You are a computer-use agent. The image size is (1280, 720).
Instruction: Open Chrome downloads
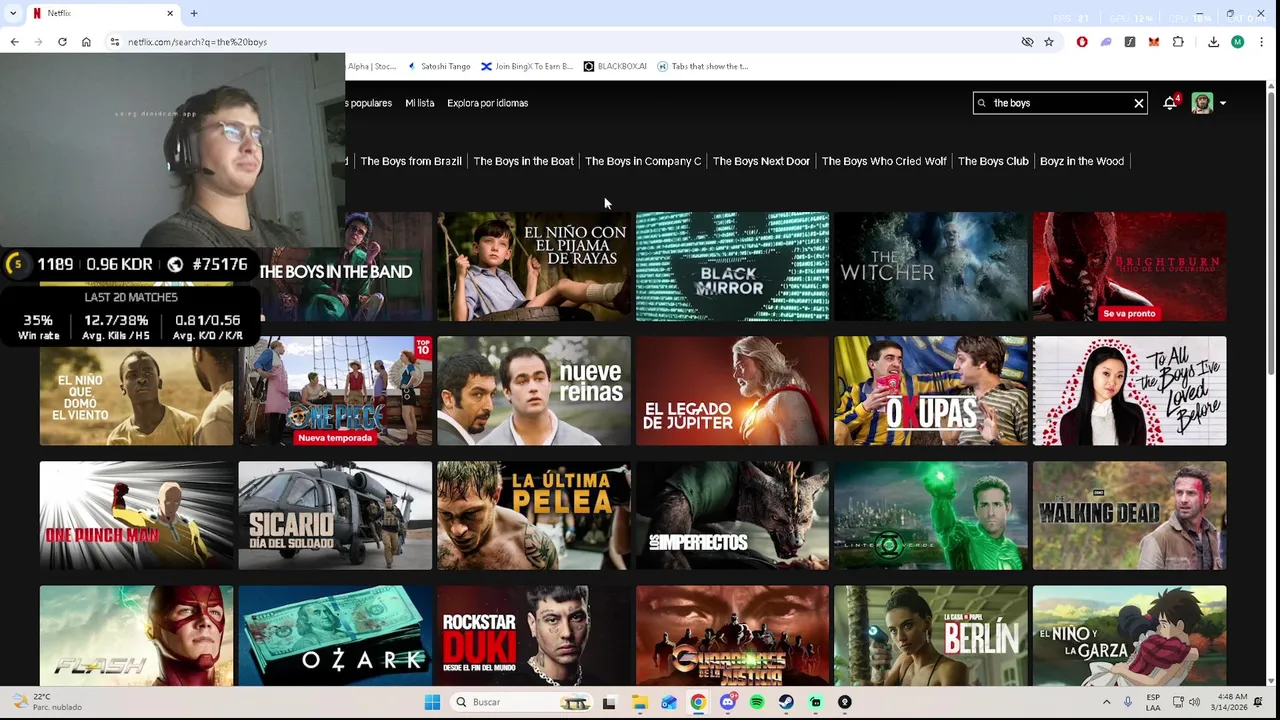point(1213,42)
